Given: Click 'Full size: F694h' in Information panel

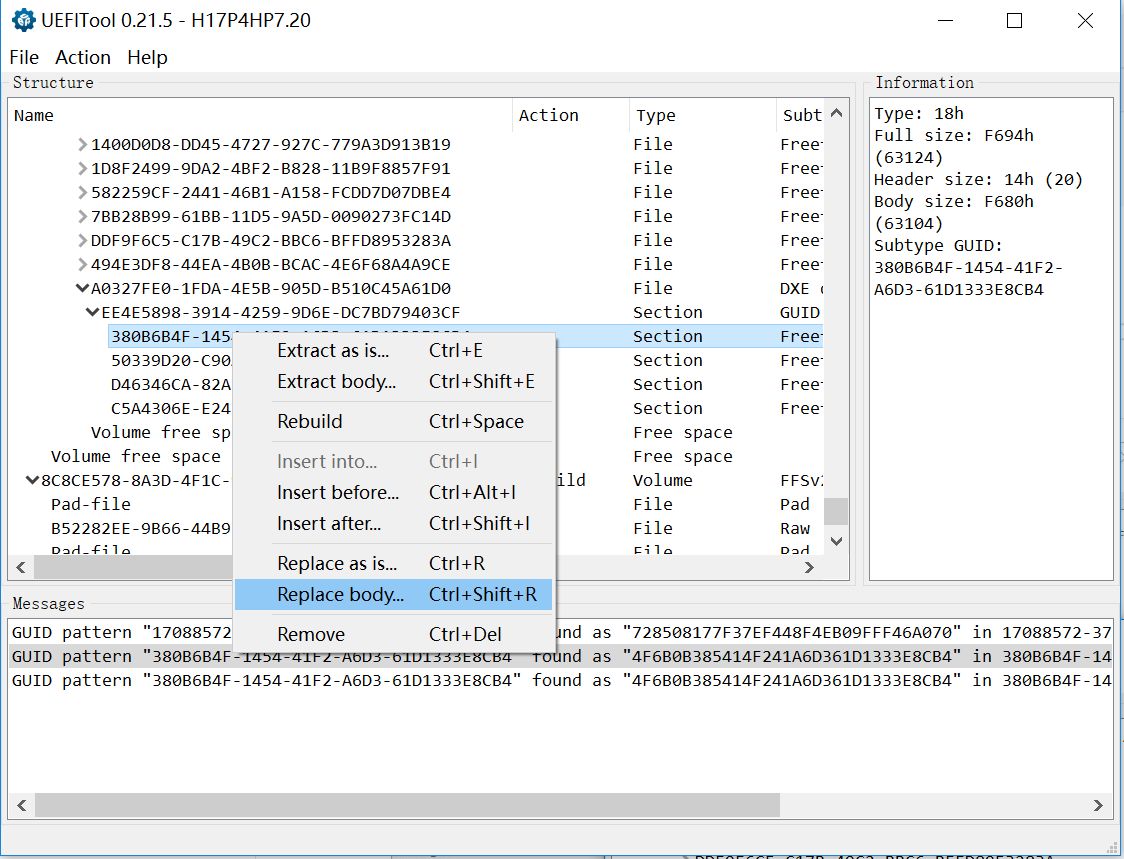Looking at the screenshot, I should pos(953,136).
